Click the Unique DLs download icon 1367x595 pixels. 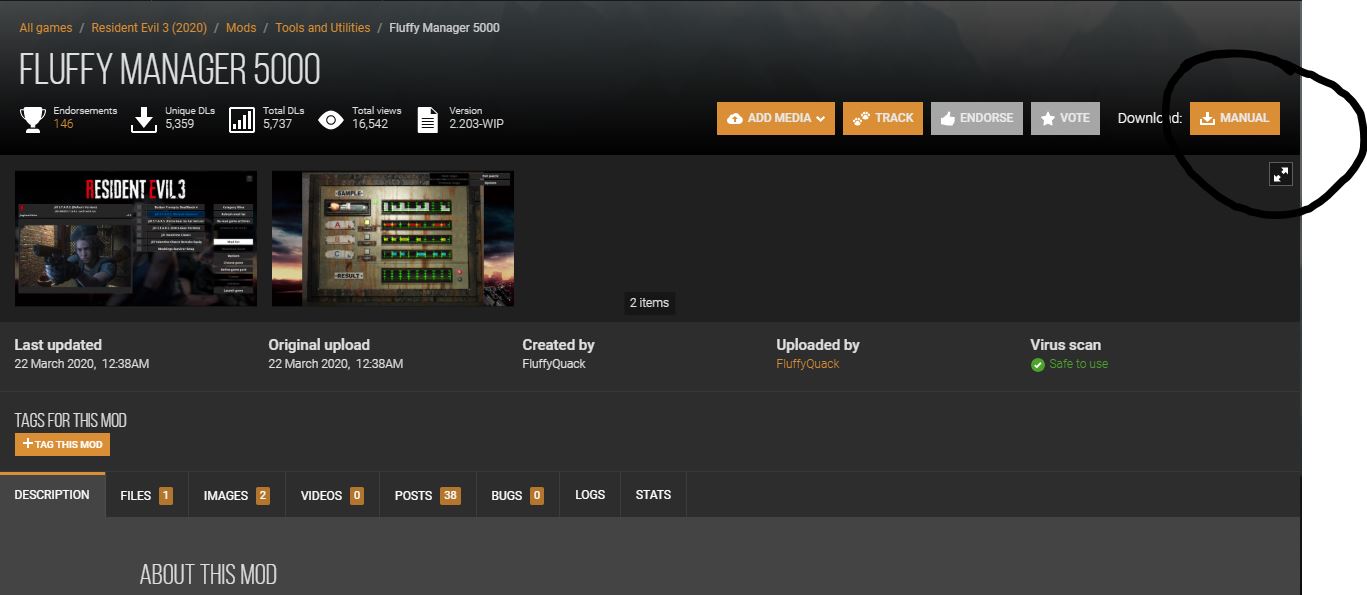point(144,120)
